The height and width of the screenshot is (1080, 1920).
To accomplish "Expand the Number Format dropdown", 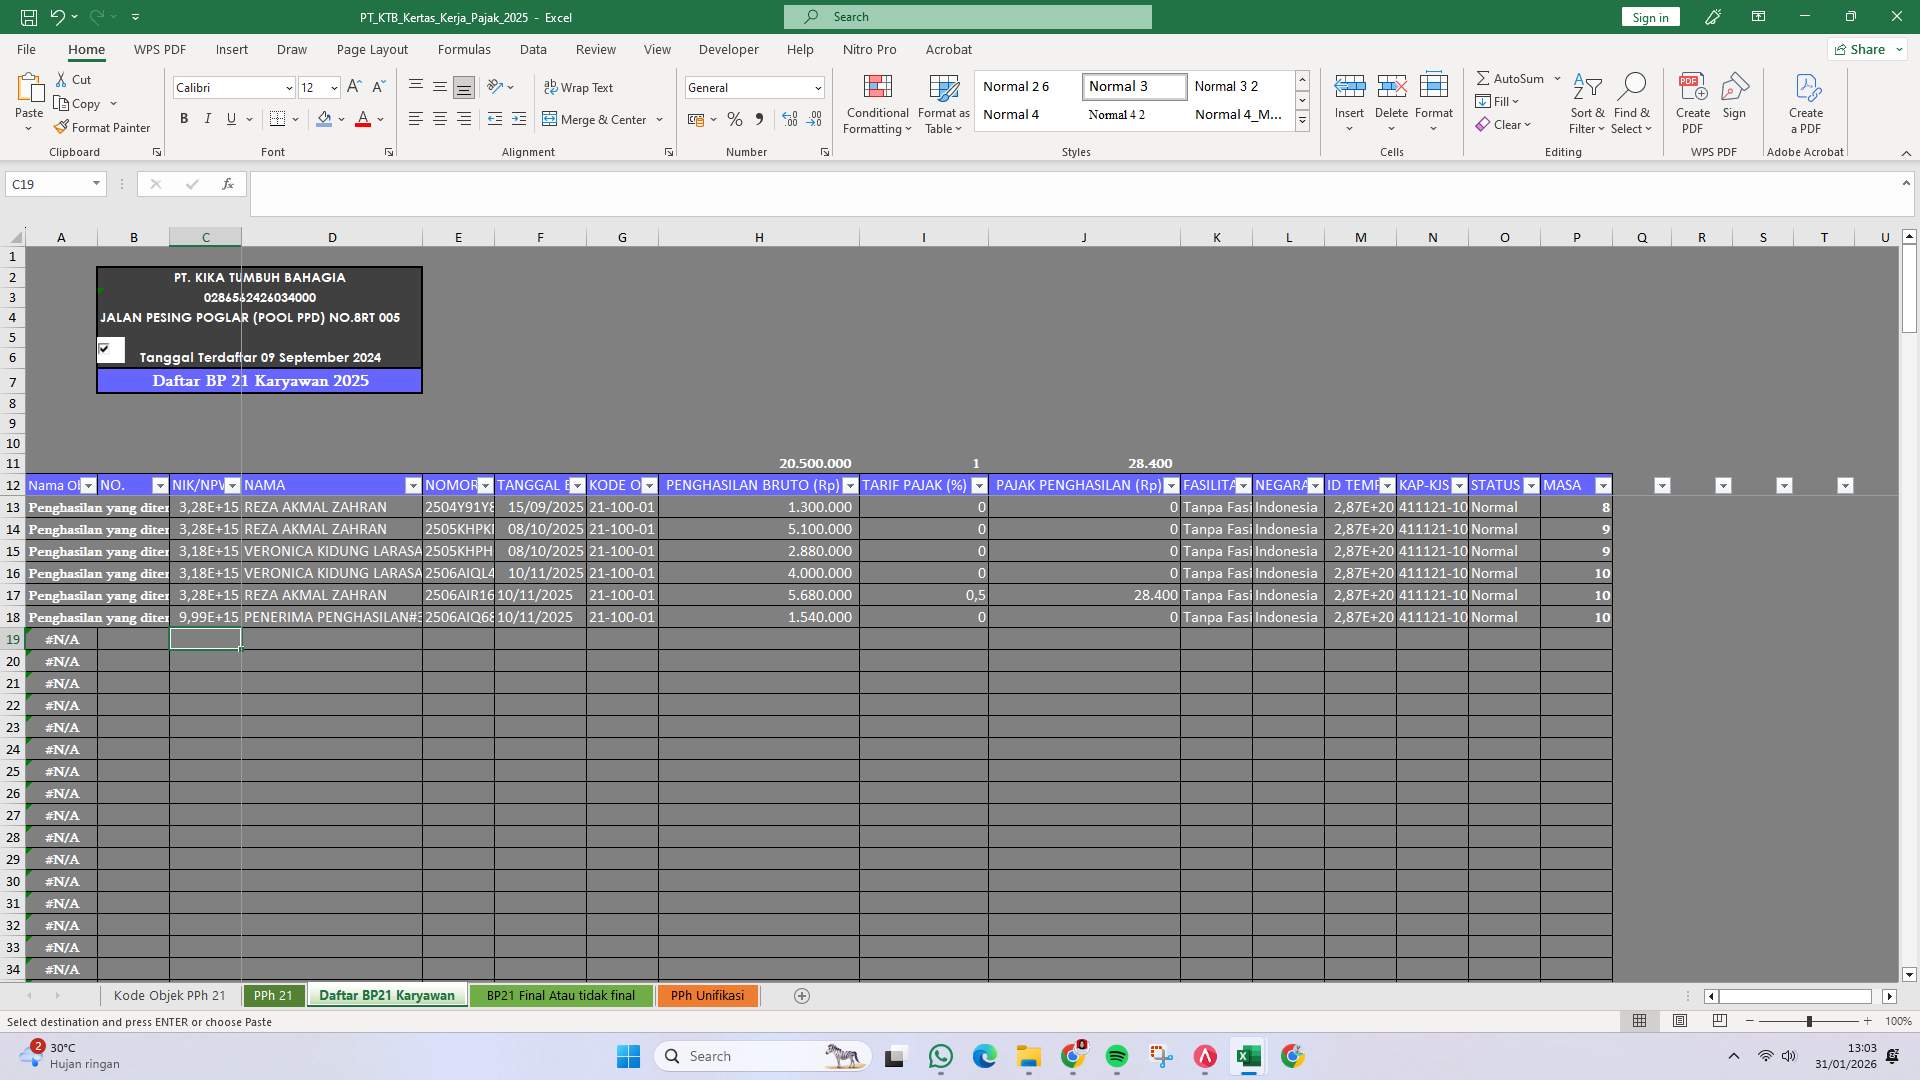I will [818, 87].
